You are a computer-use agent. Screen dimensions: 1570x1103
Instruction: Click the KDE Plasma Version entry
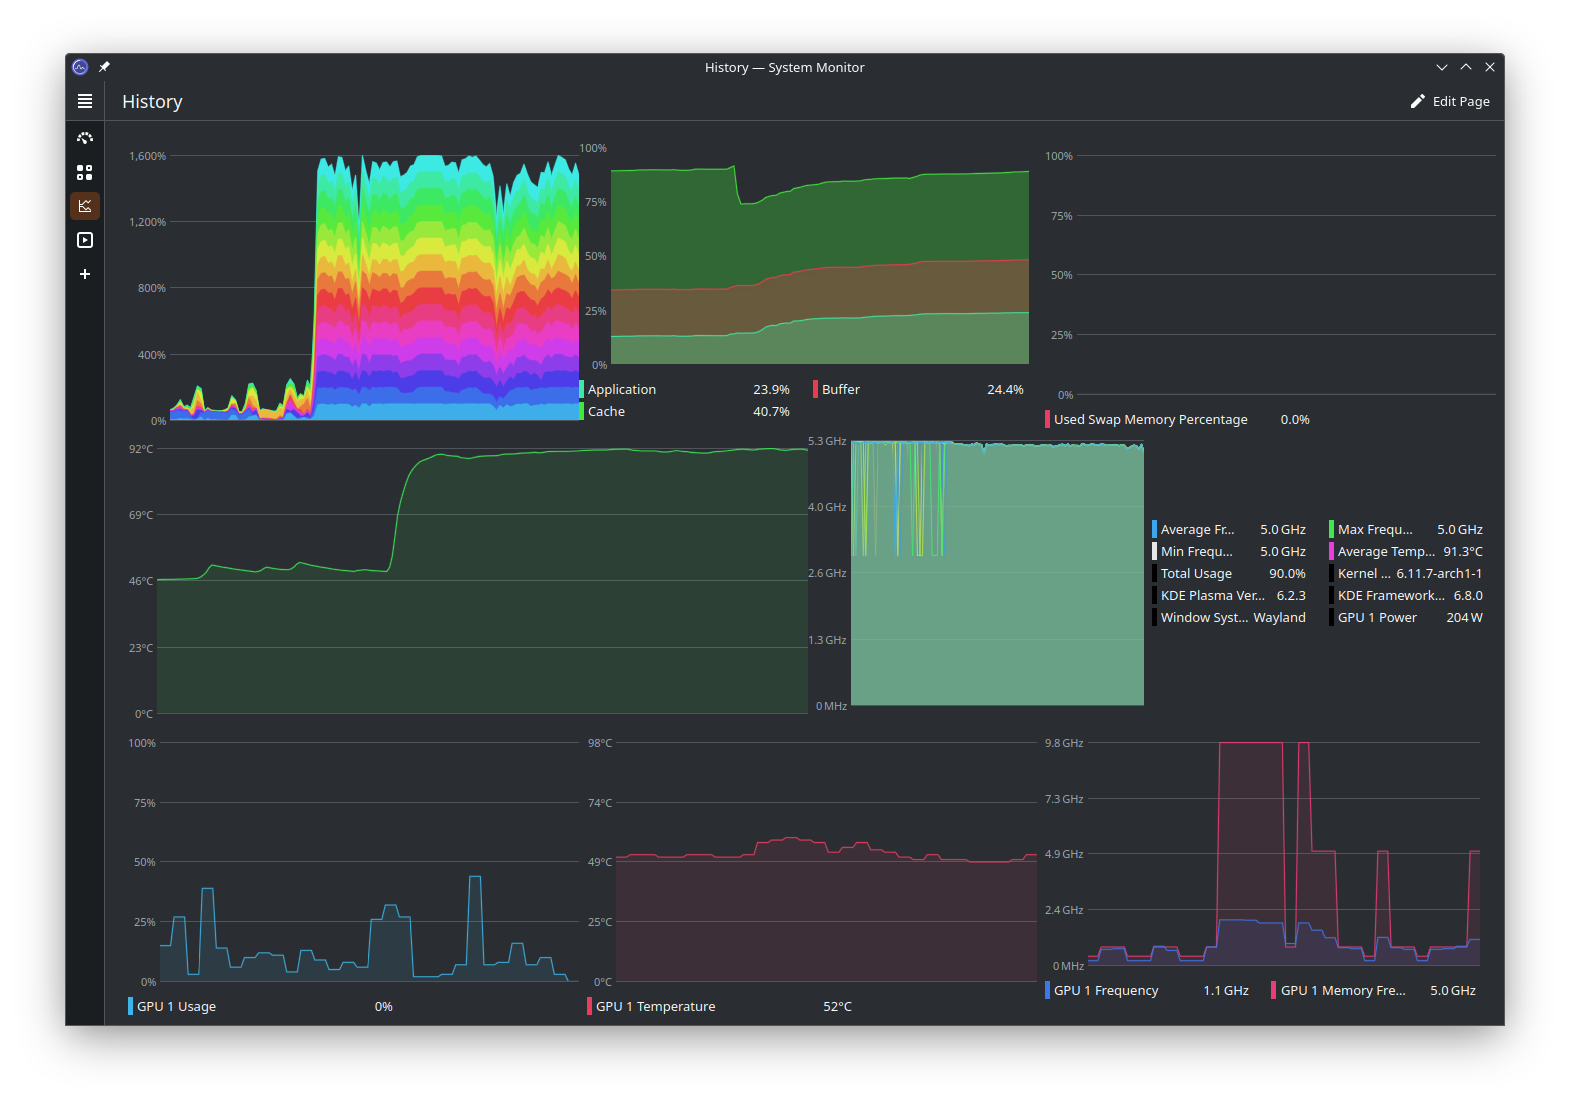point(1229,595)
